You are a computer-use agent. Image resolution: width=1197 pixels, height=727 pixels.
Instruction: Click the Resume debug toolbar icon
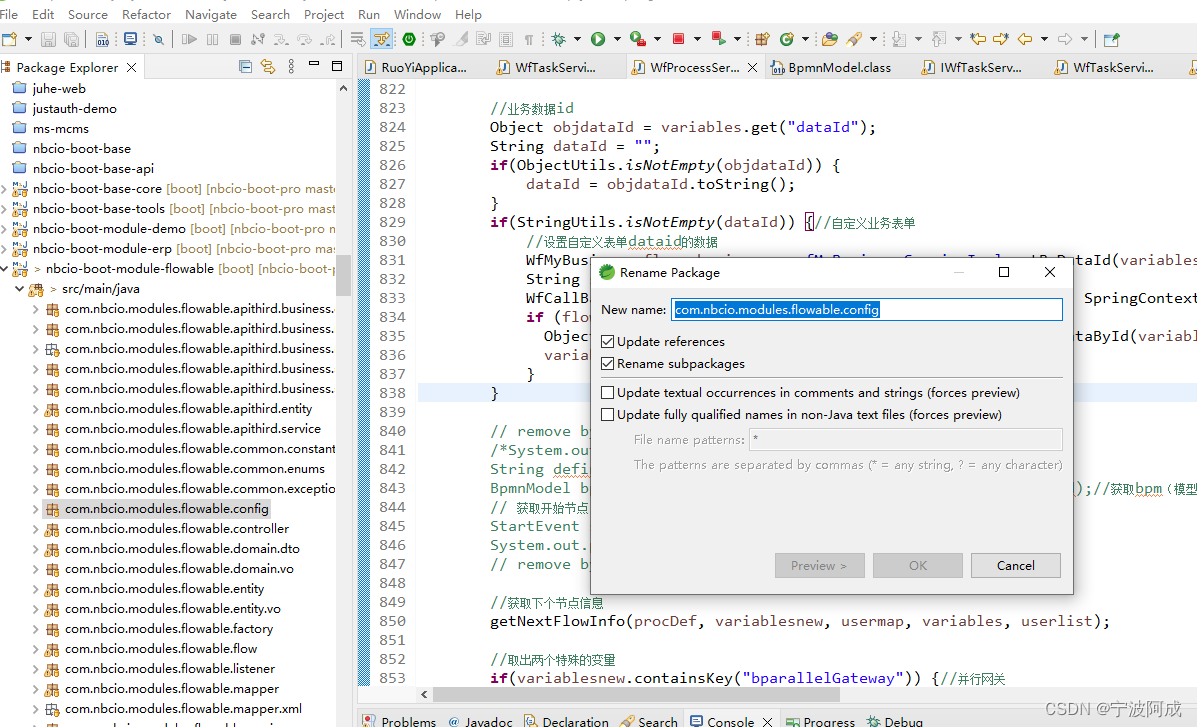[189, 39]
